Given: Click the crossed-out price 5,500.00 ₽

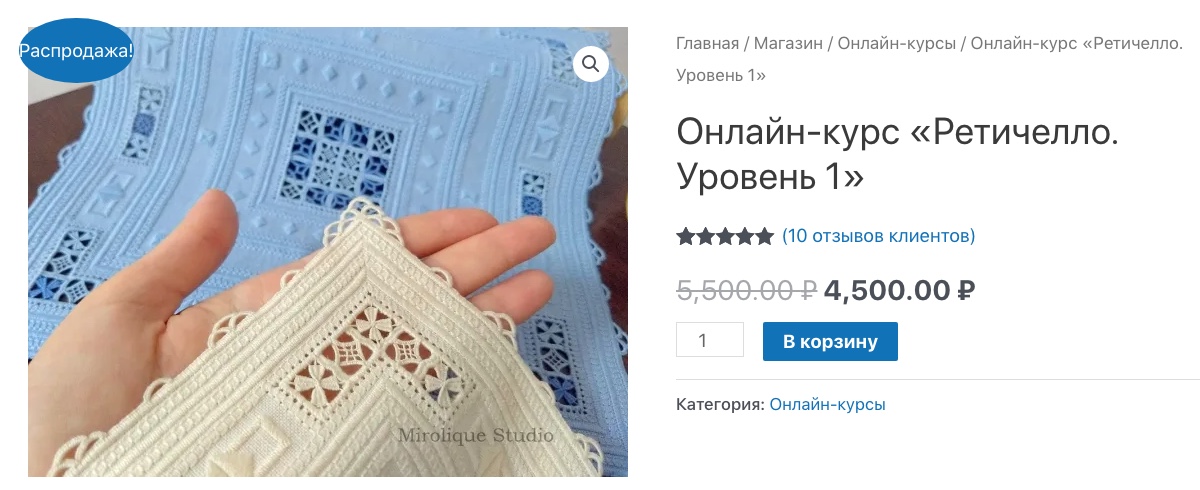Looking at the screenshot, I should click(x=747, y=290).
